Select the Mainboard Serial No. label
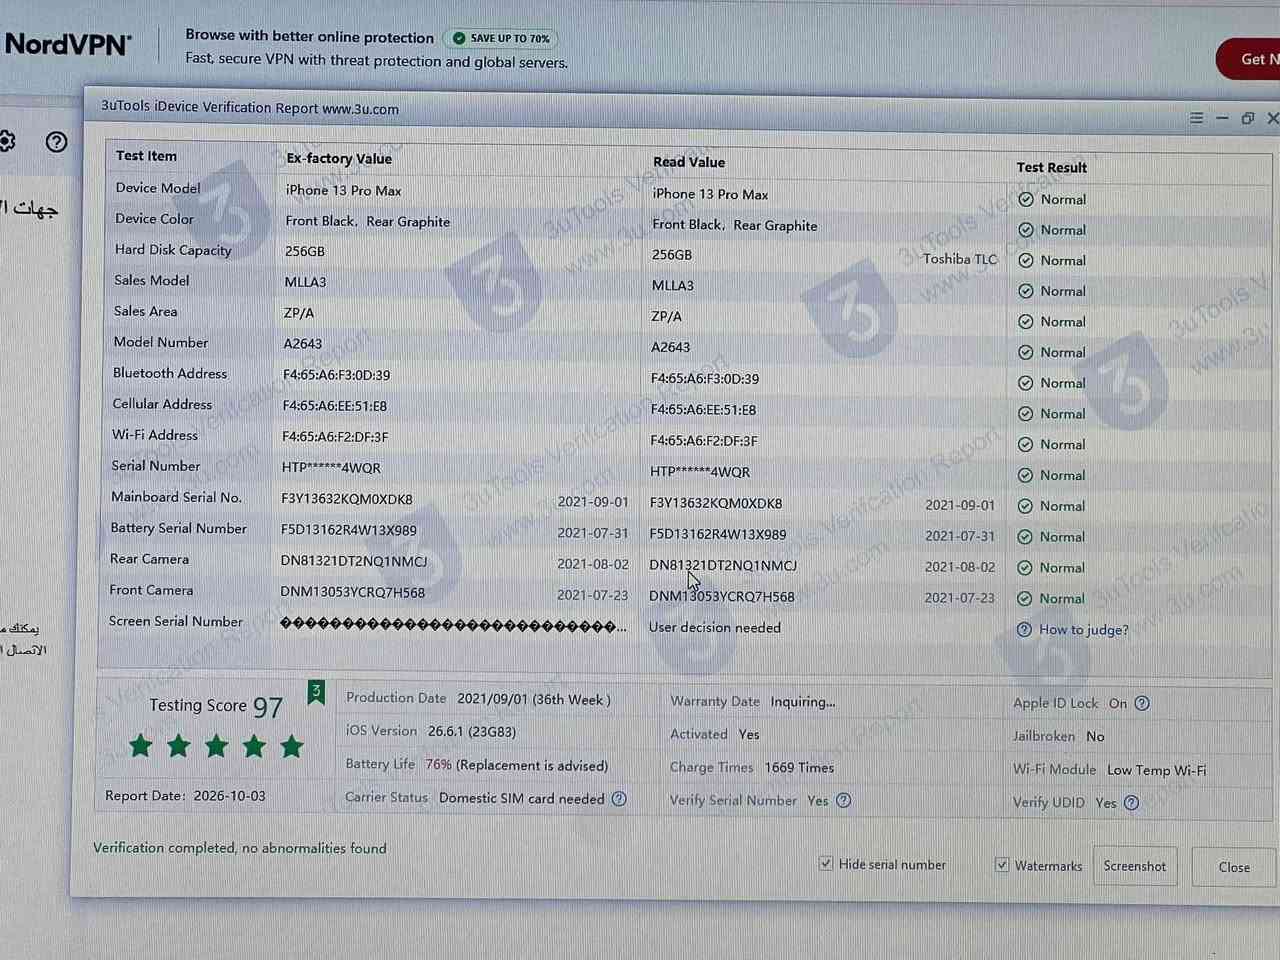Screen dimensions: 1280x960 (x=177, y=497)
